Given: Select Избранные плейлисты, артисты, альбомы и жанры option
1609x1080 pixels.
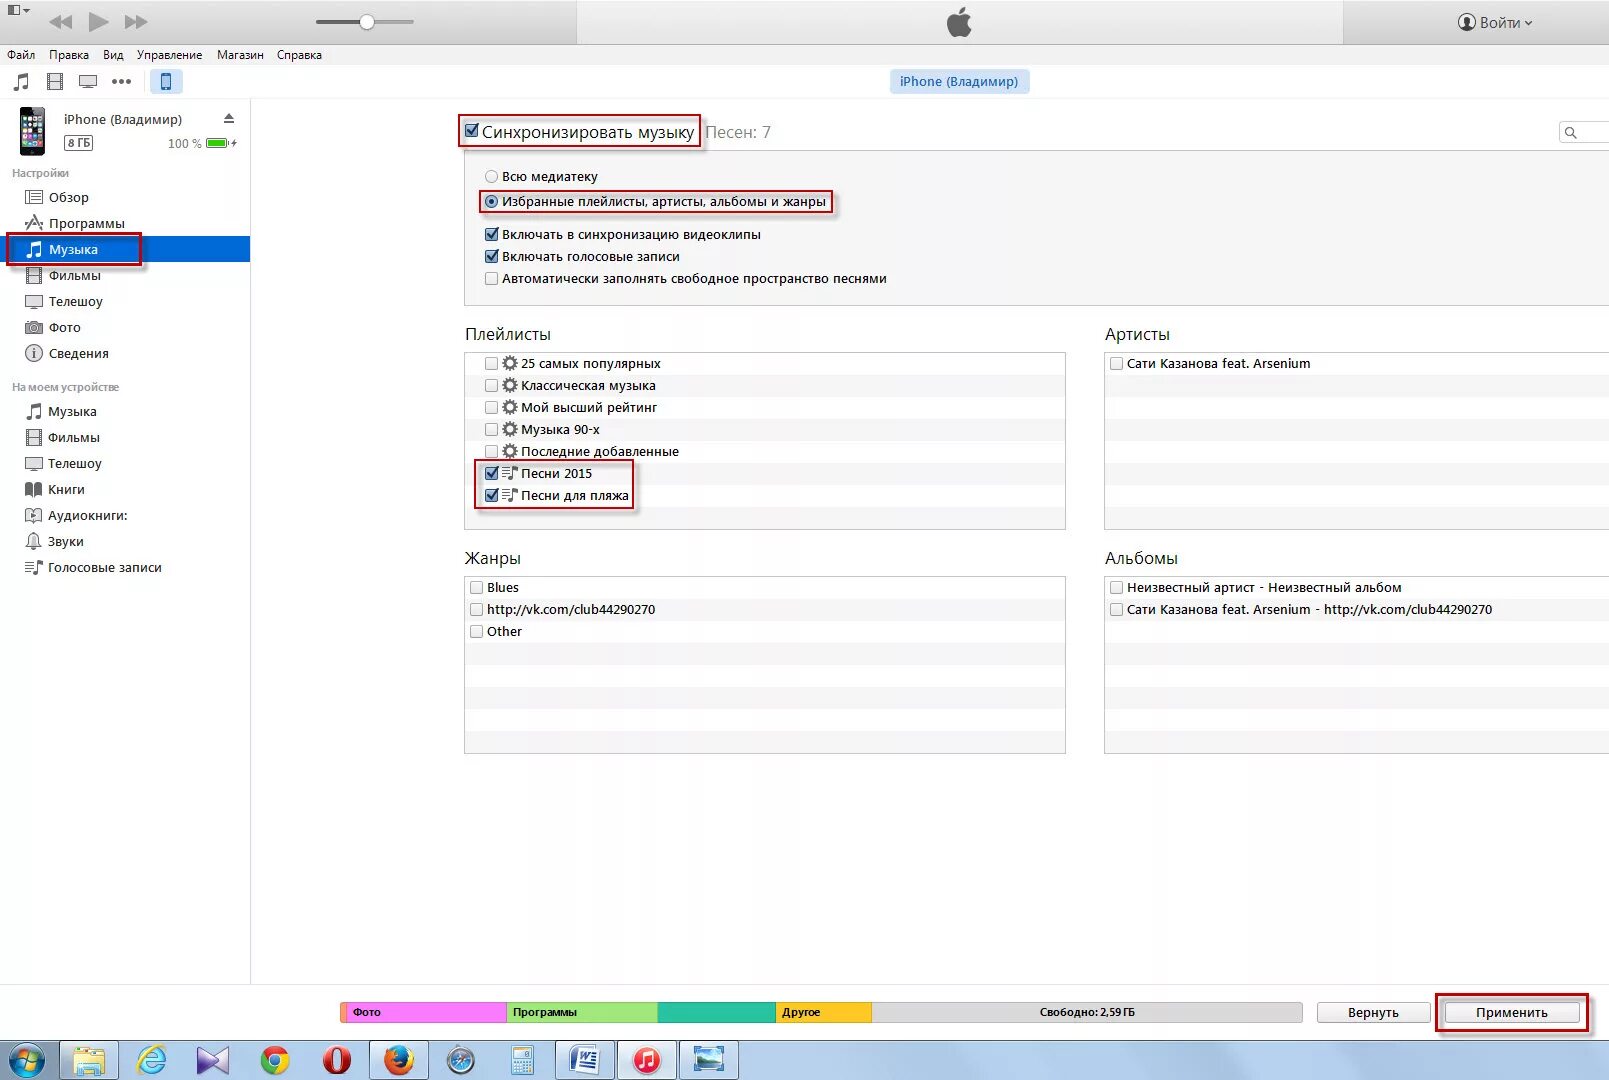Looking at the screenshot, I should [491, 201].
